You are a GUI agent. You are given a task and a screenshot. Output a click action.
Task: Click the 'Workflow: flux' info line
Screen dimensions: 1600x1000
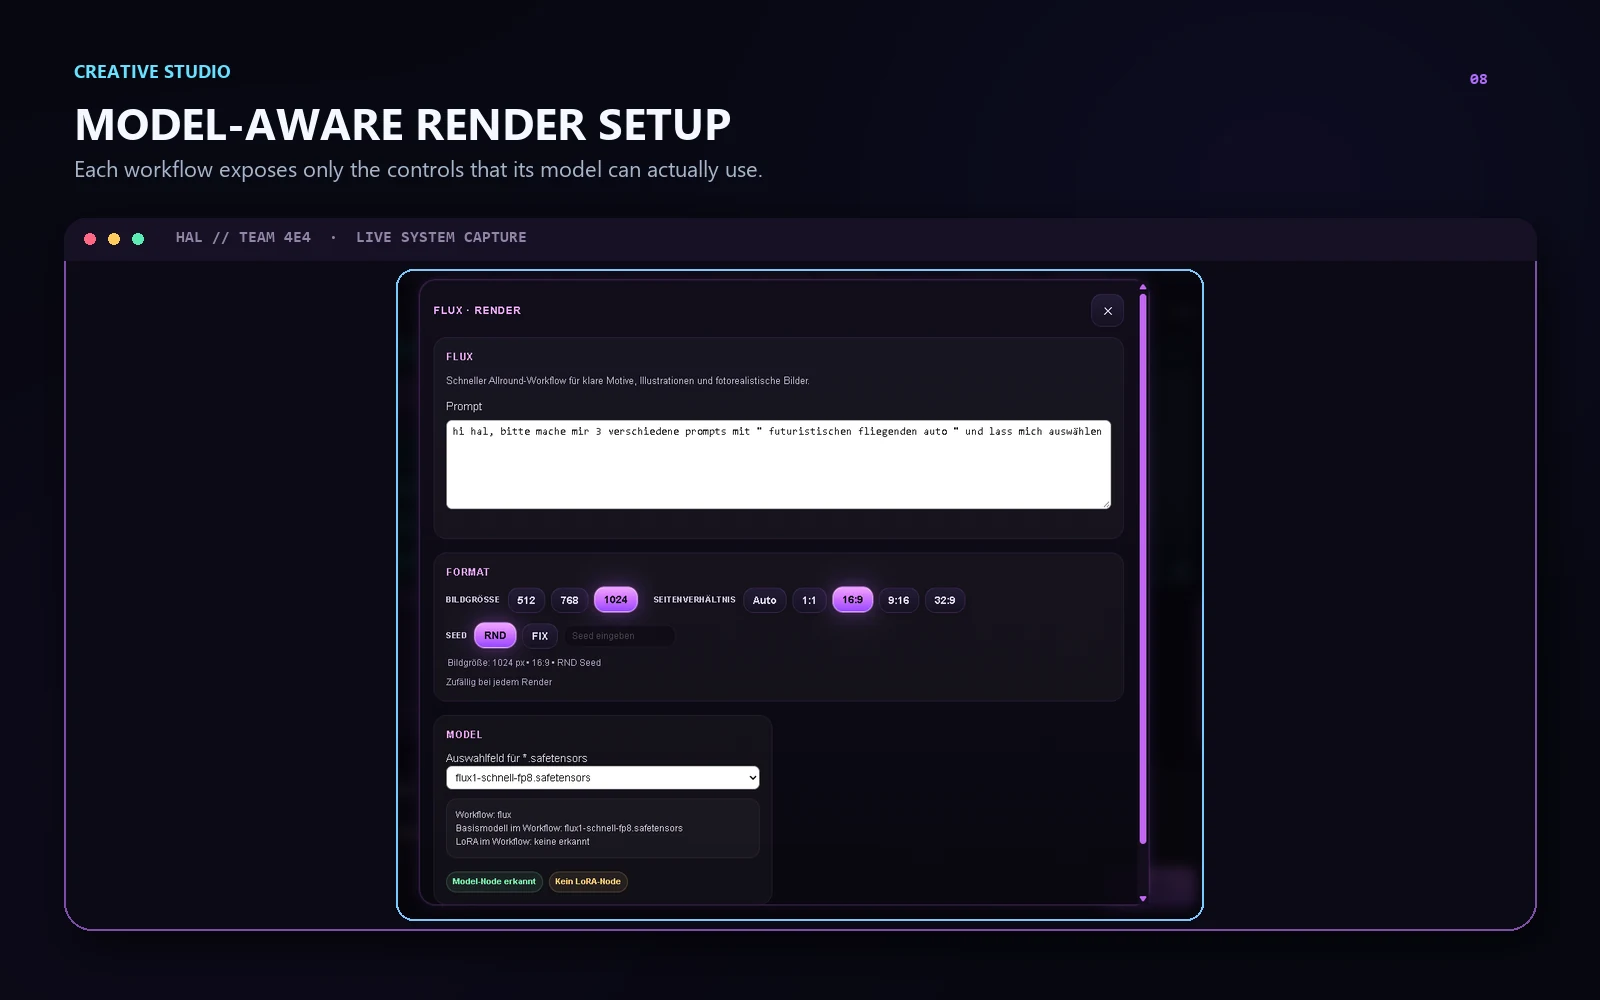(x=483, y=815)
